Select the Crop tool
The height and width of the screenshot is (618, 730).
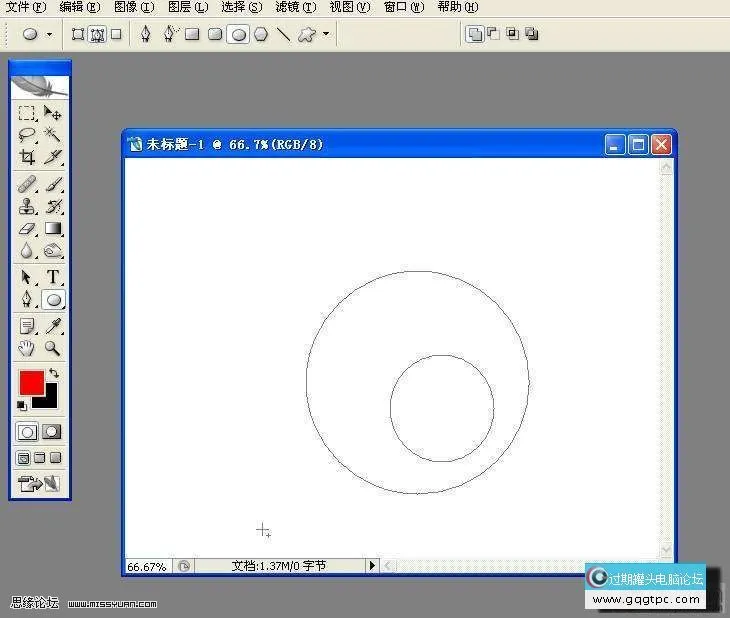tap(27, 157)
